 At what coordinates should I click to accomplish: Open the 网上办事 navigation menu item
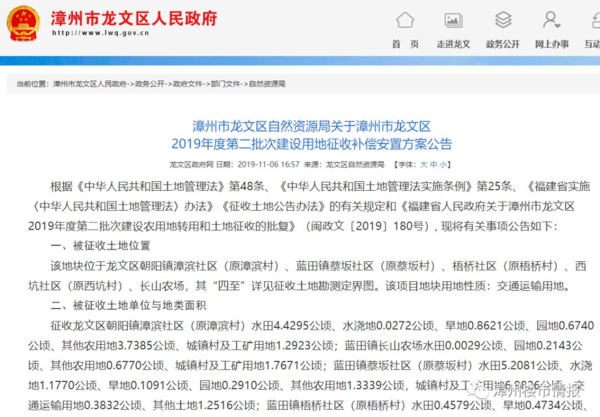551,45
